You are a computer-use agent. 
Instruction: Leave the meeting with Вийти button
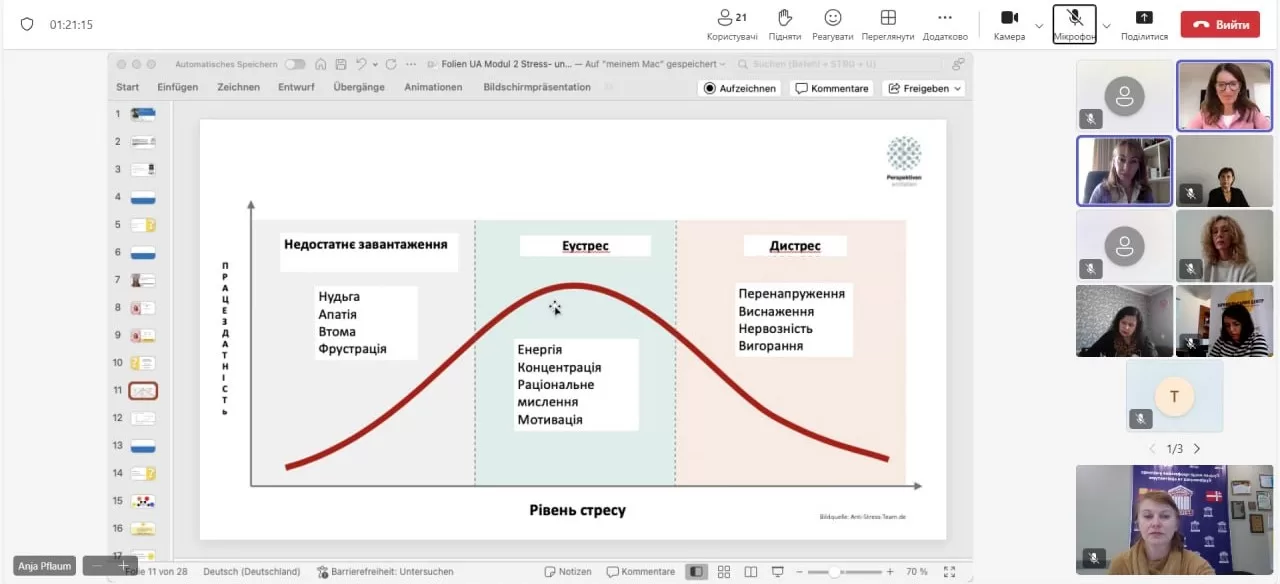point(1220,25)
